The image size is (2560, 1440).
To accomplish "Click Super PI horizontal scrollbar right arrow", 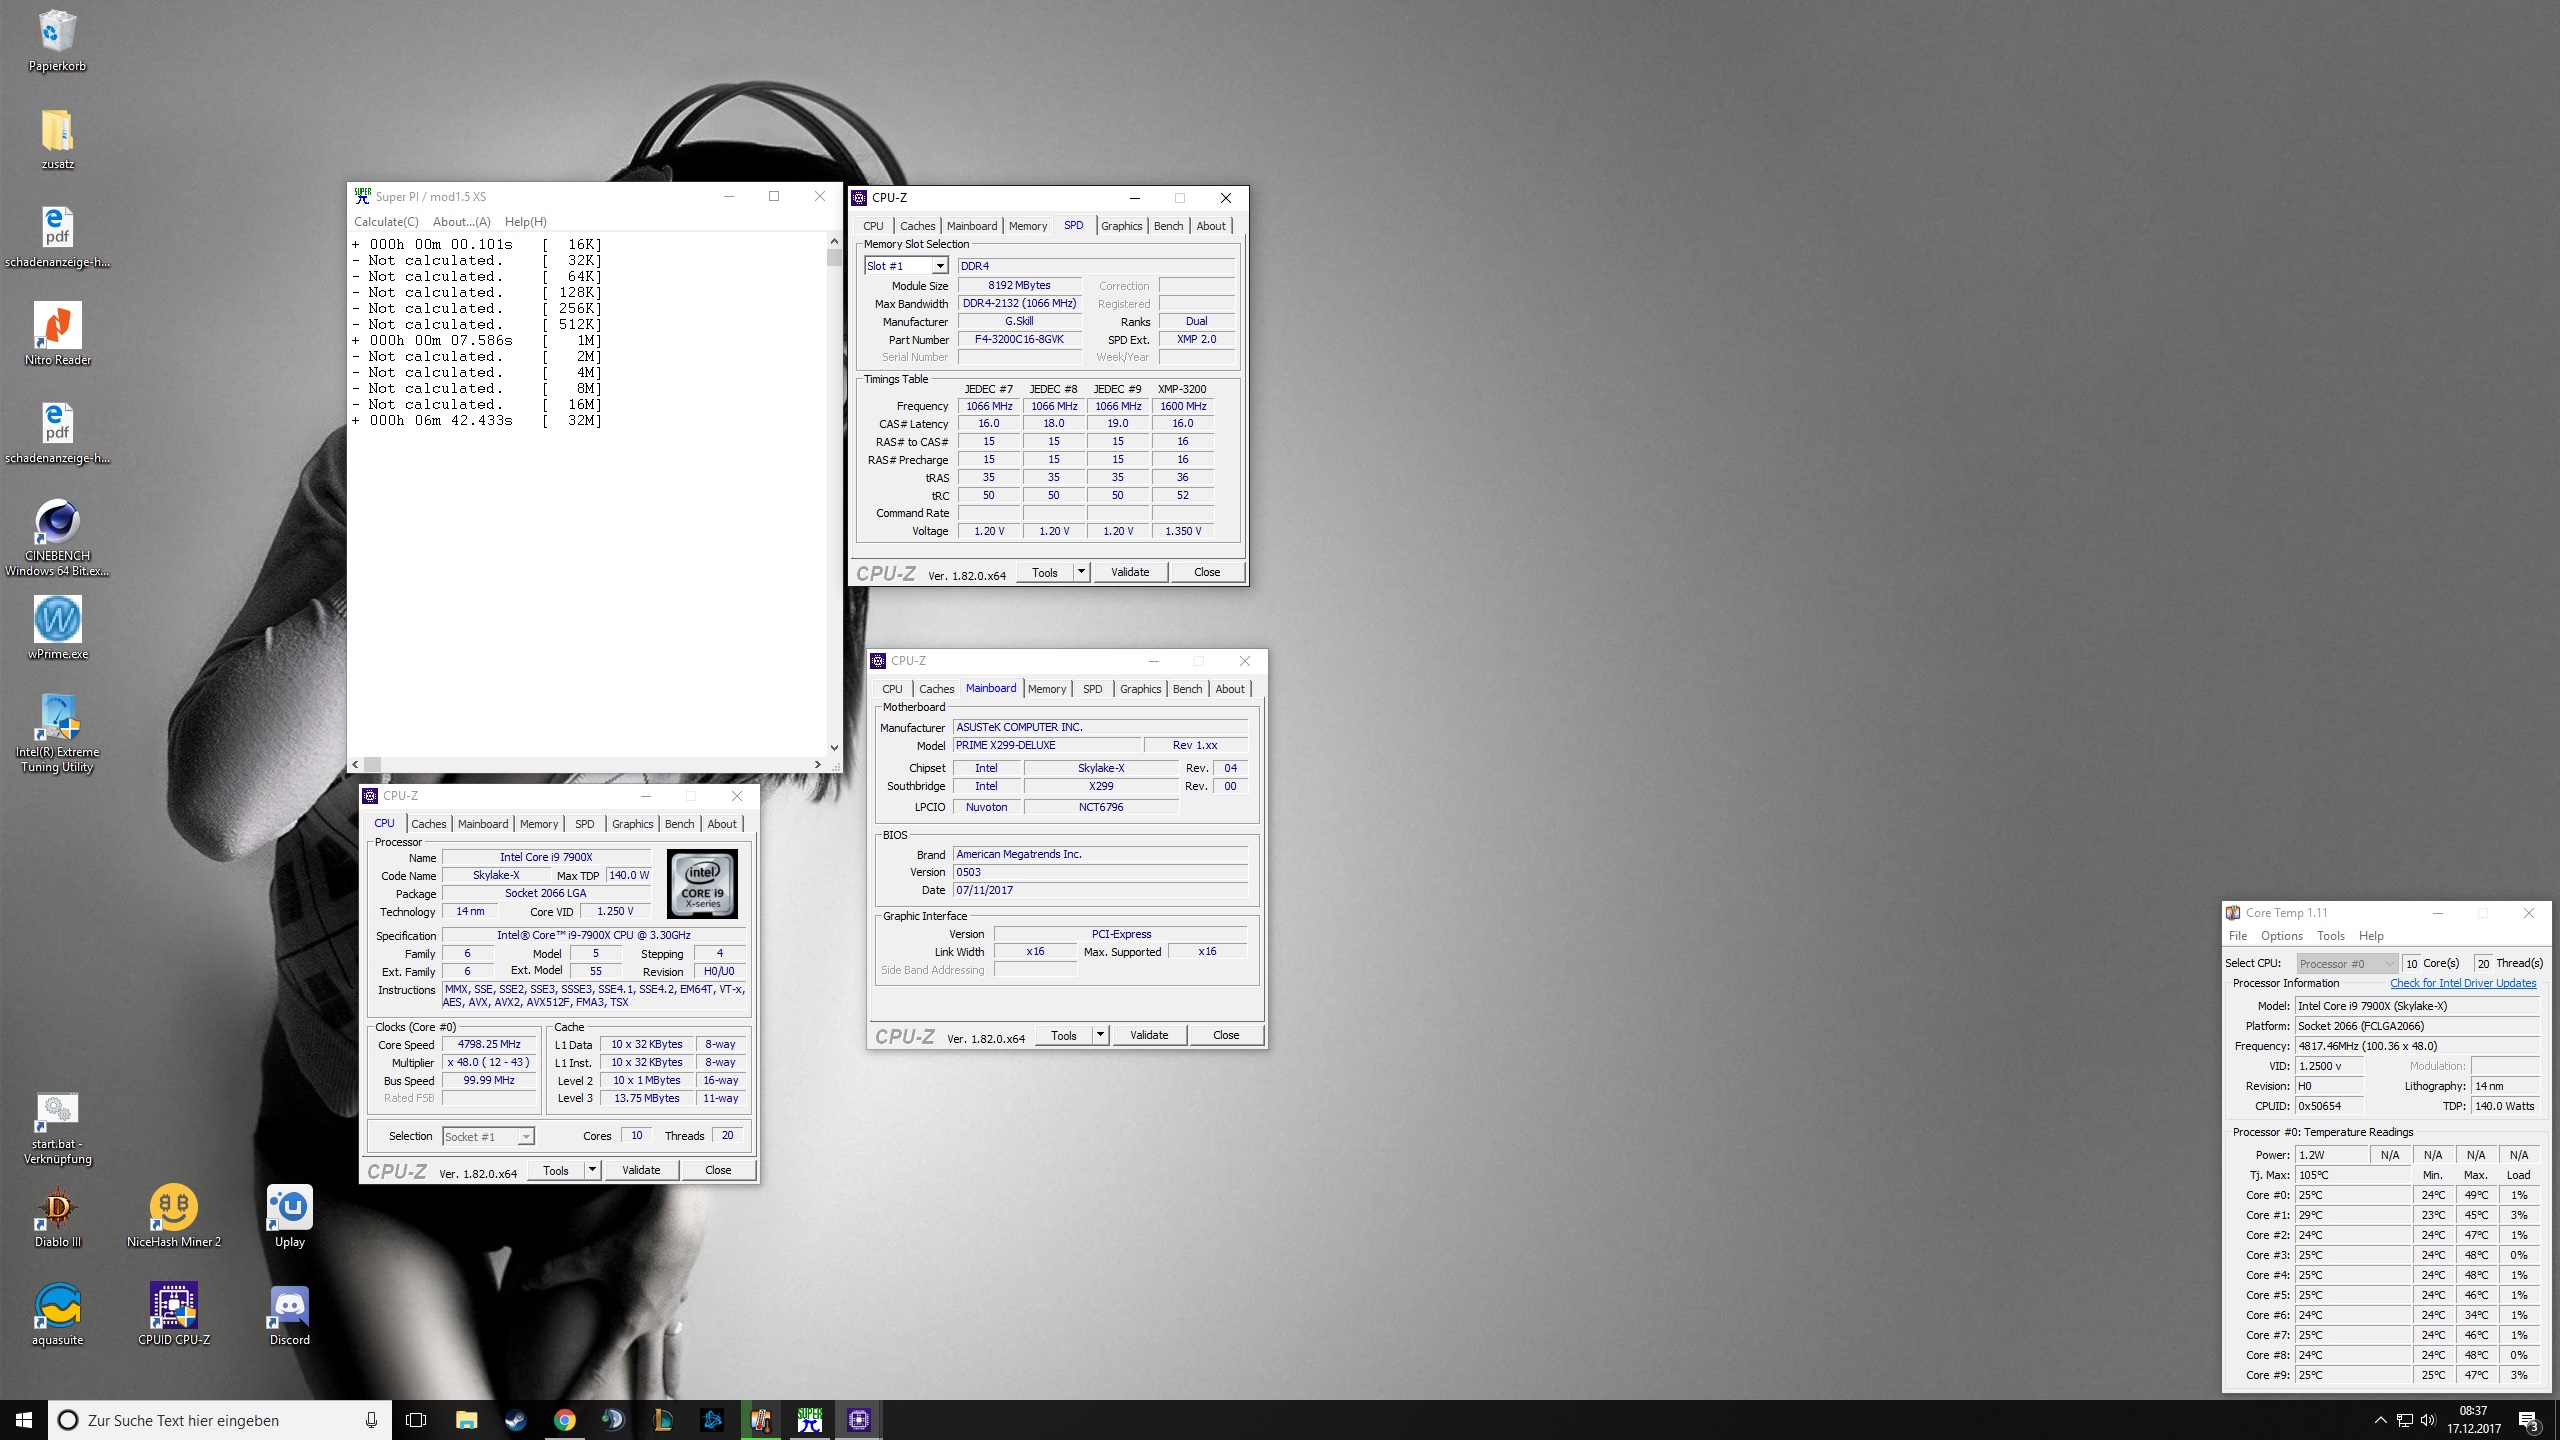I will pyautogui.click(x=817, y=764).
